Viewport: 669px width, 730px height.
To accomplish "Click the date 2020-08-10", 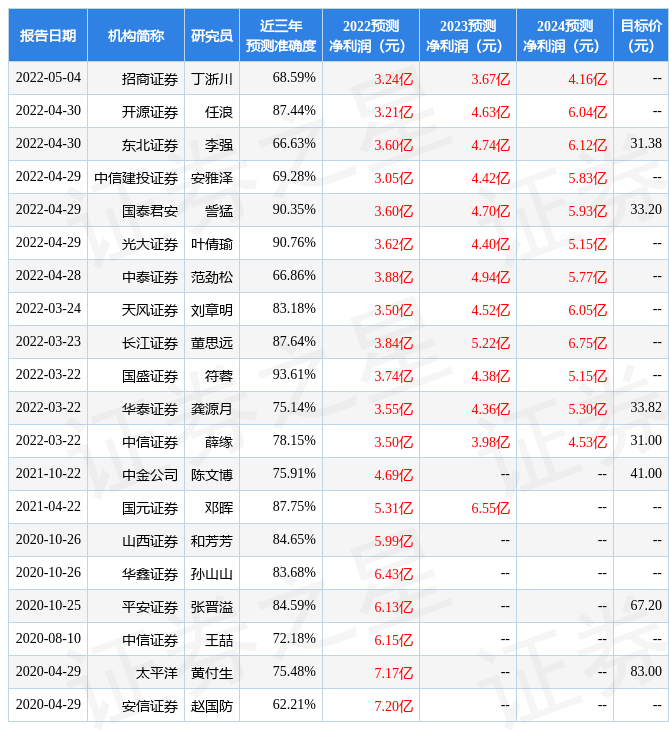I will coord(48,639).
